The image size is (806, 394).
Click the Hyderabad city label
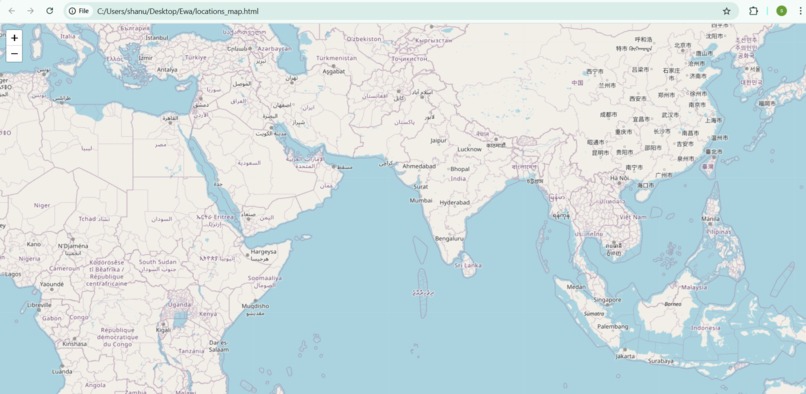click(454, 203)
